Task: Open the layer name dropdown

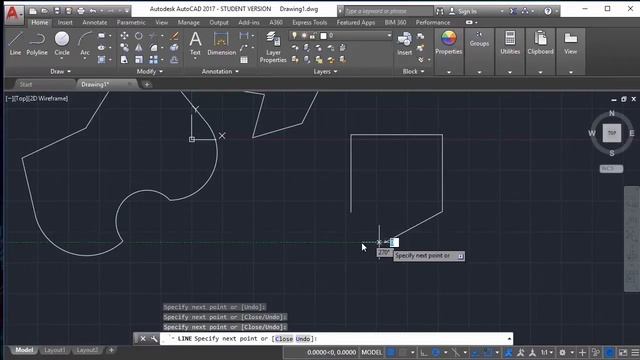Action: coord(389,36)
